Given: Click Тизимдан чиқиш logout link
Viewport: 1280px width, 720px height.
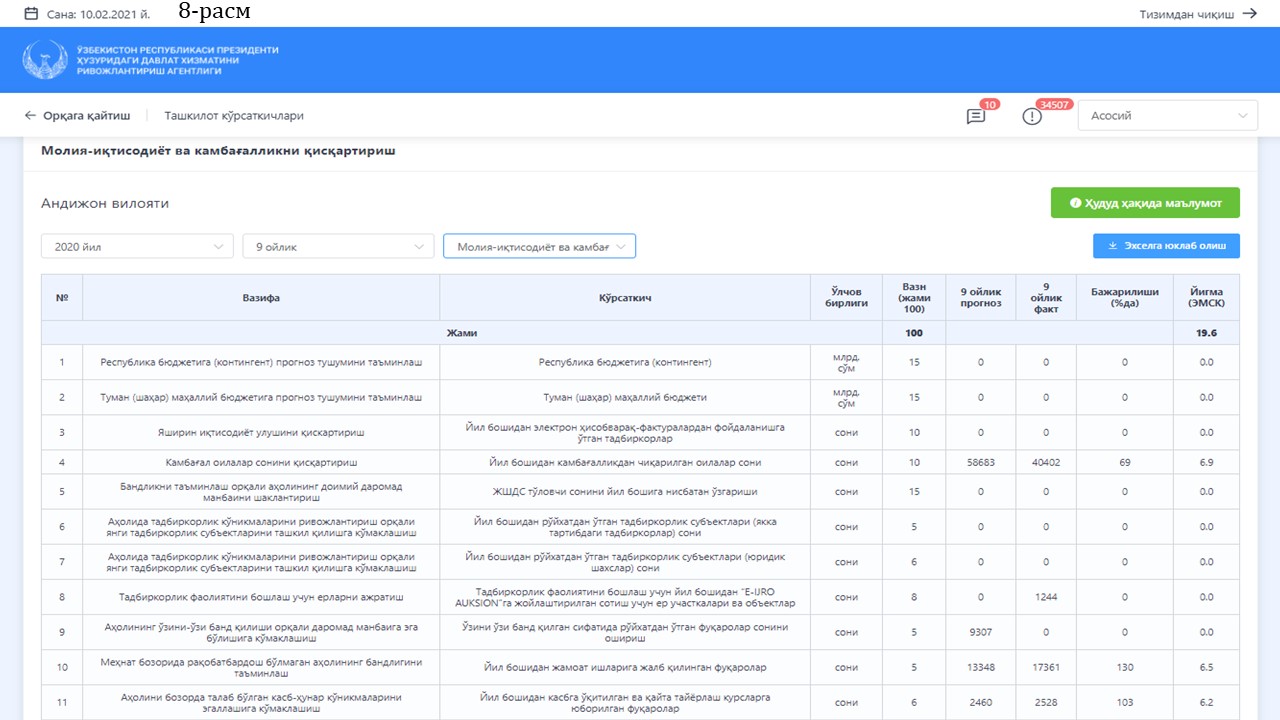Looking at the screenshot, I should click(1186, 14).
